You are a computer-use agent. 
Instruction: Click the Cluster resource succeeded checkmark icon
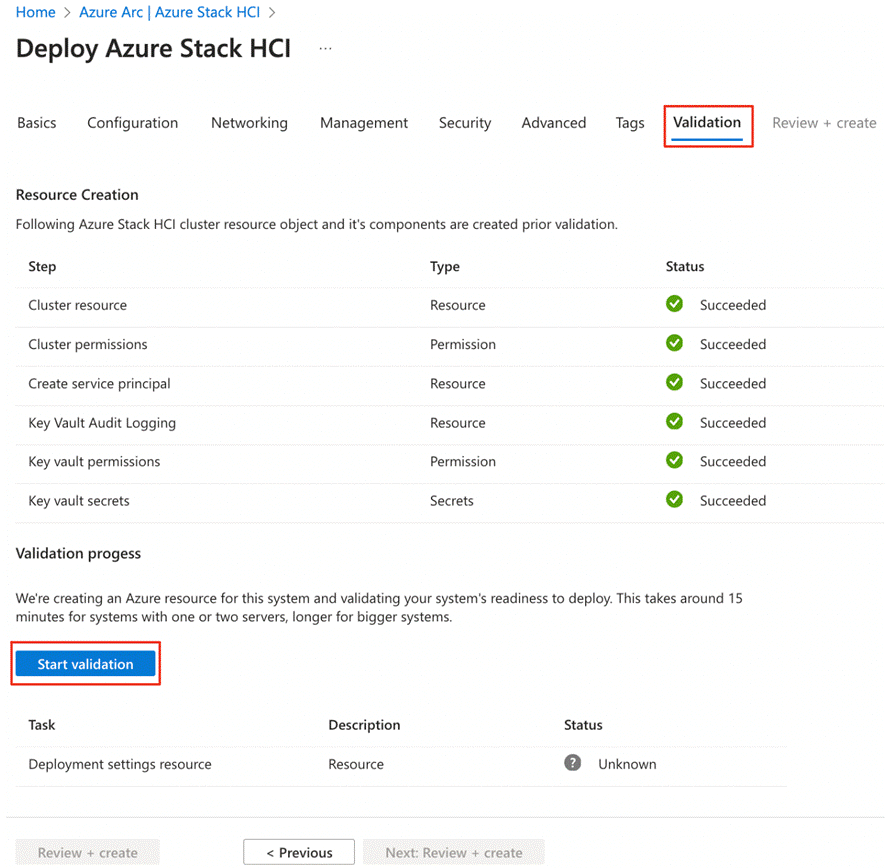(675, 304)
